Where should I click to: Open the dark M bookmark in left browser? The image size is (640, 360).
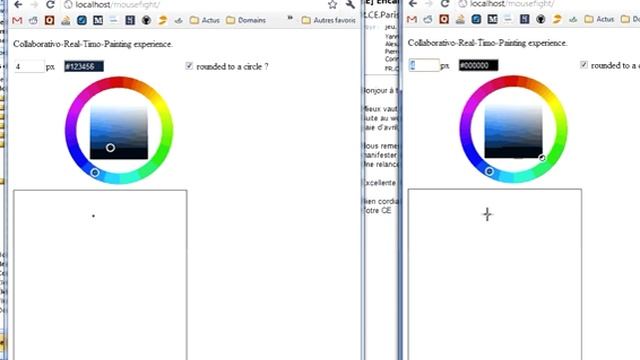(x=98, y=20)
